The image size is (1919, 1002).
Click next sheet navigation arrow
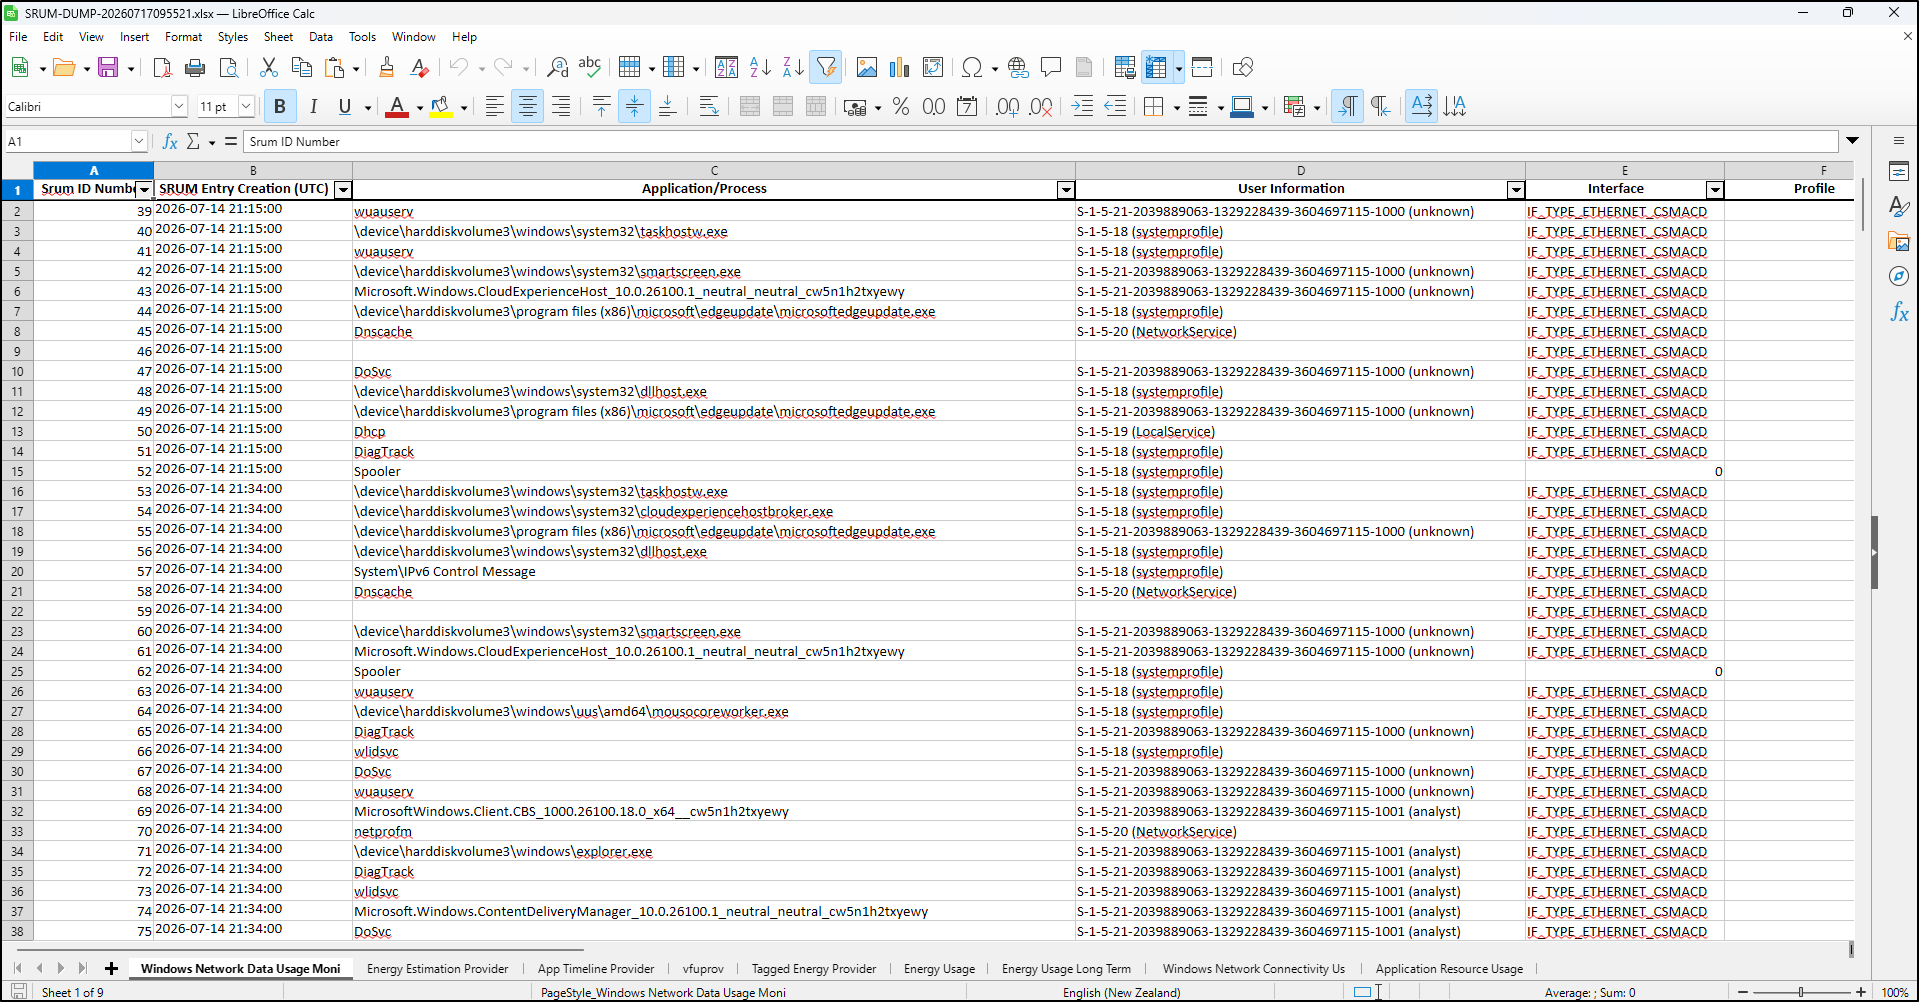tap(61, 968)
